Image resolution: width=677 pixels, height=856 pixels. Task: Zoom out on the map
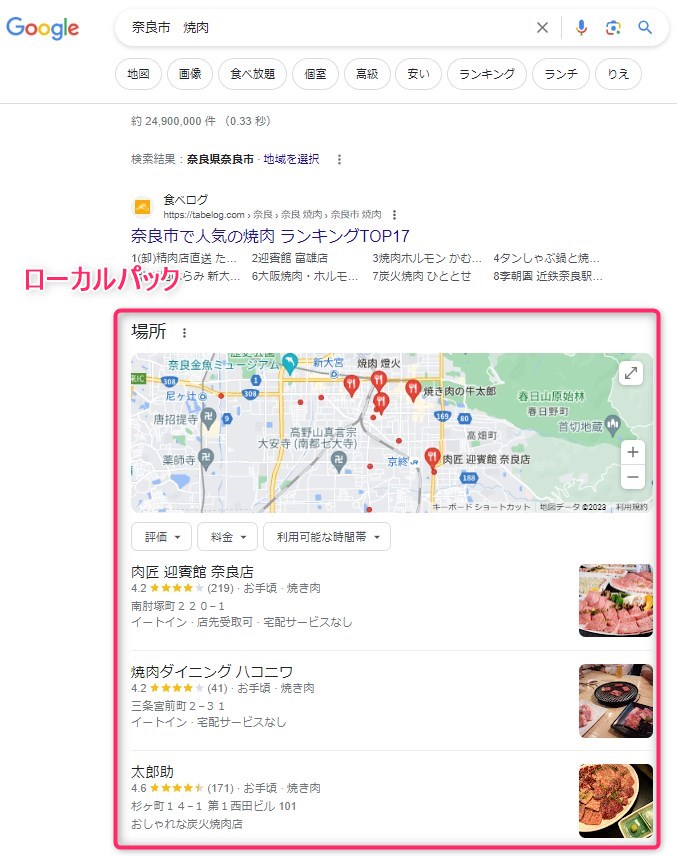coord(633,477)
